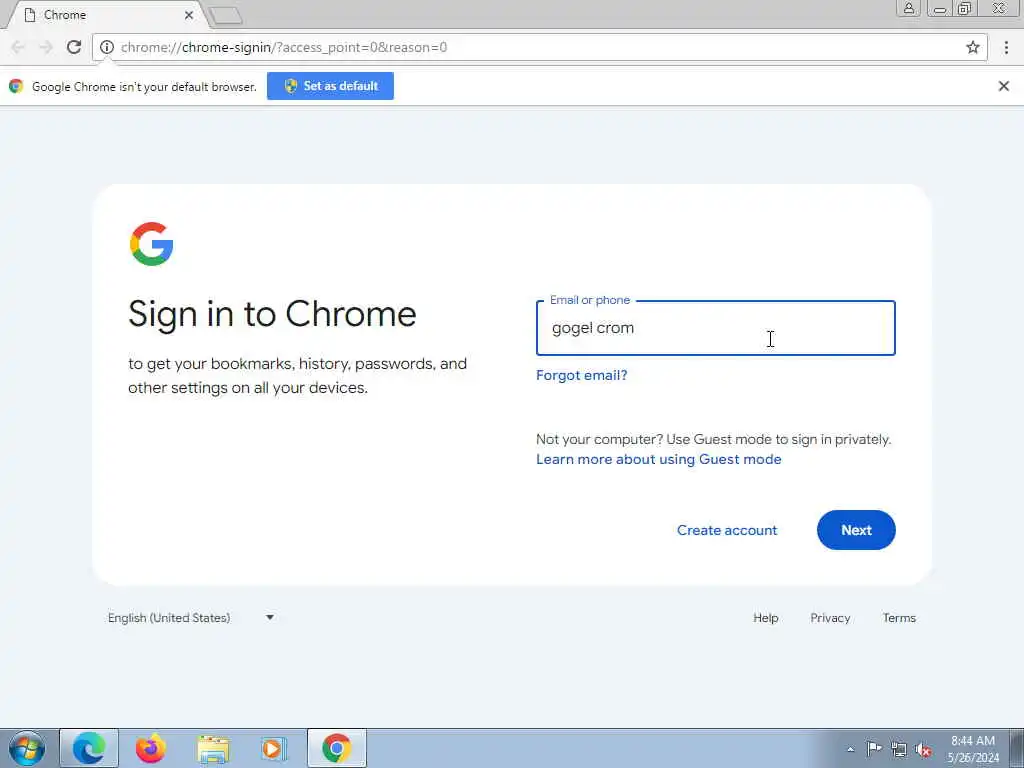Click the Chrome taskbar icon
Viewport: 1024px width, 768px height.
click(x=336, y=748)
